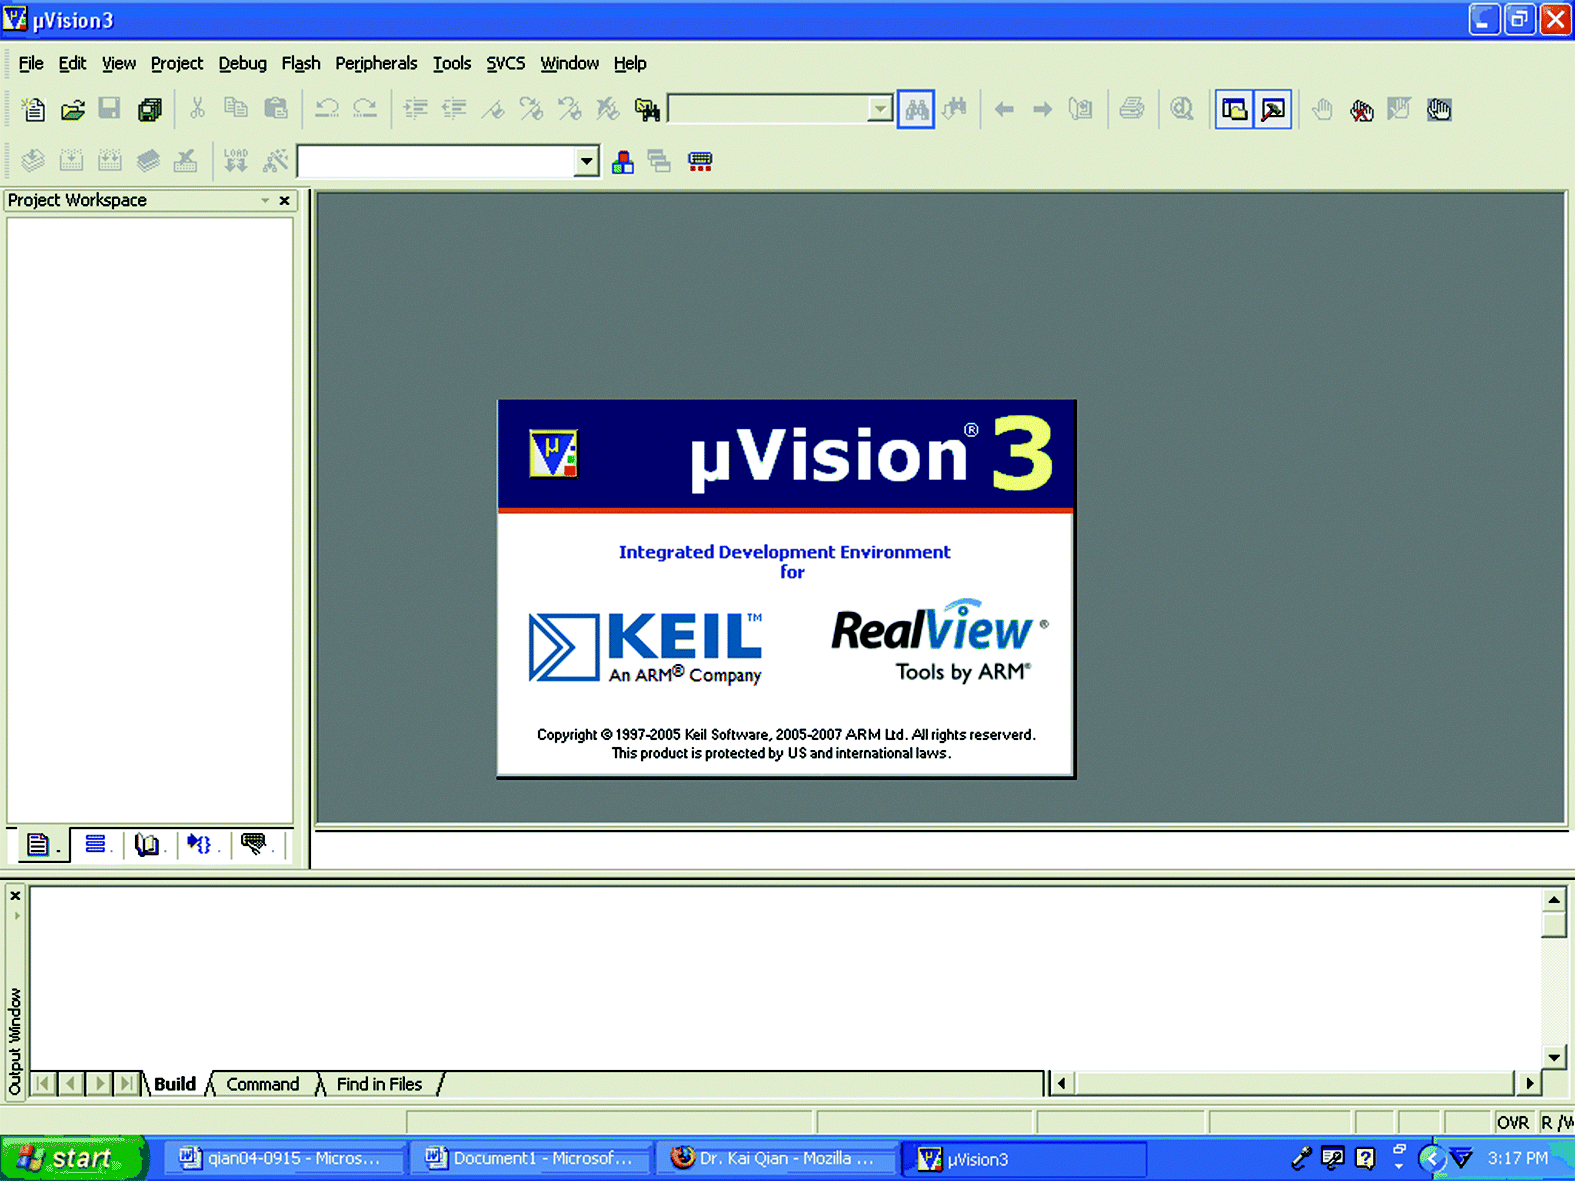Copy selection using the toolbar Copy icon
Viewport: 1575px width, 1181px height.
(236, 109)
